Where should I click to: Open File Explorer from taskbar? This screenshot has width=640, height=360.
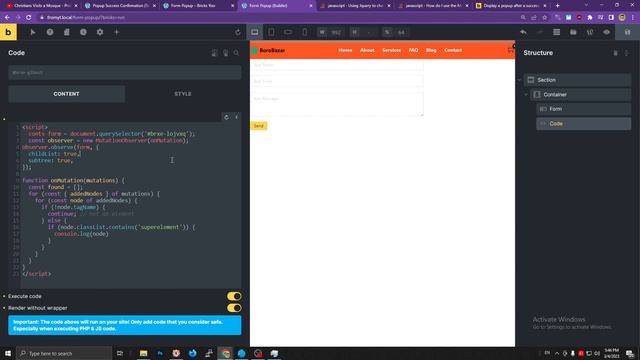[144, 353]
